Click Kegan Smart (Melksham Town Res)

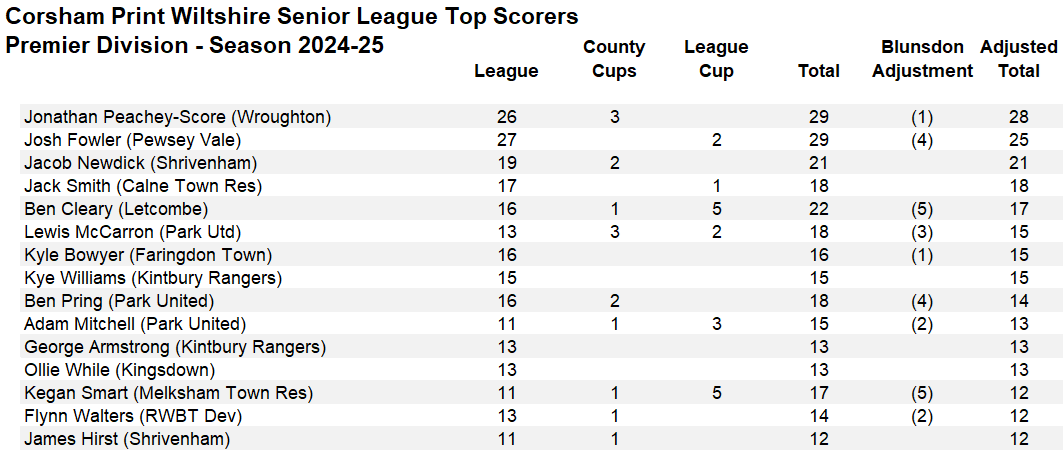(168, 393)
